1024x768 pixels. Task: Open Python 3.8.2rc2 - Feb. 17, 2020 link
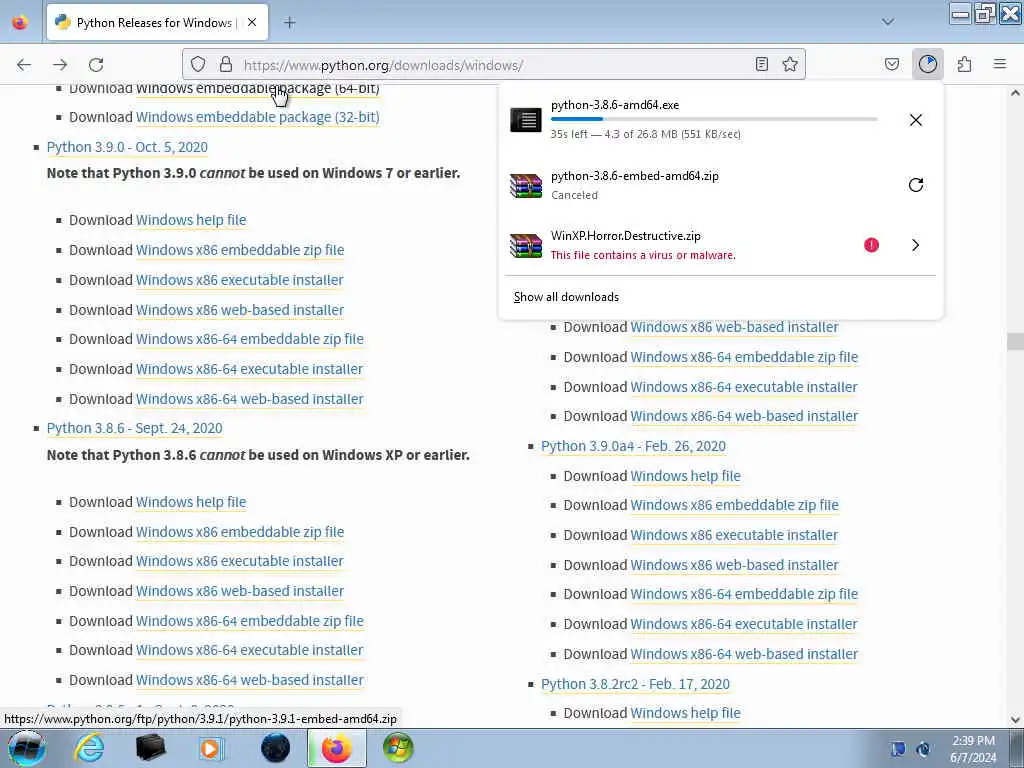click(x=635, y=684)
